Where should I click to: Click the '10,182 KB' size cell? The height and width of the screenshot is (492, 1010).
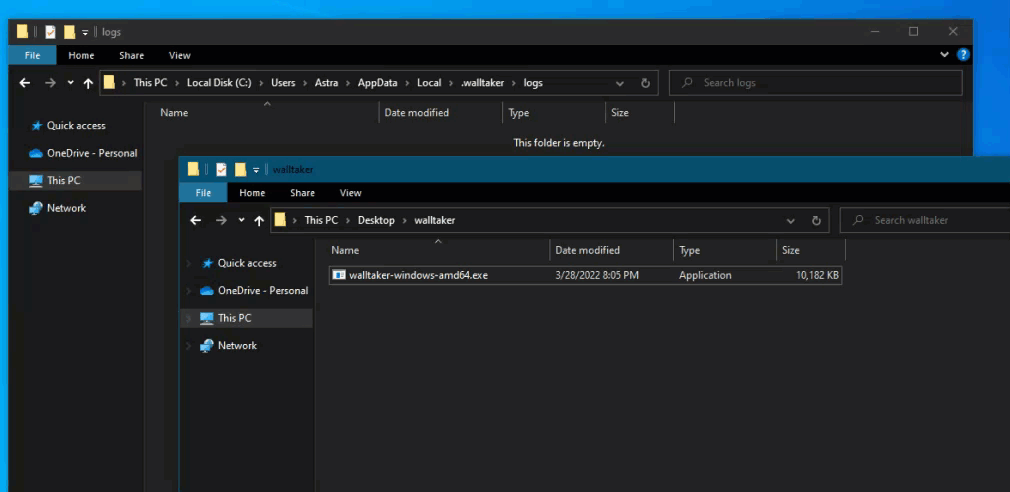817,275
